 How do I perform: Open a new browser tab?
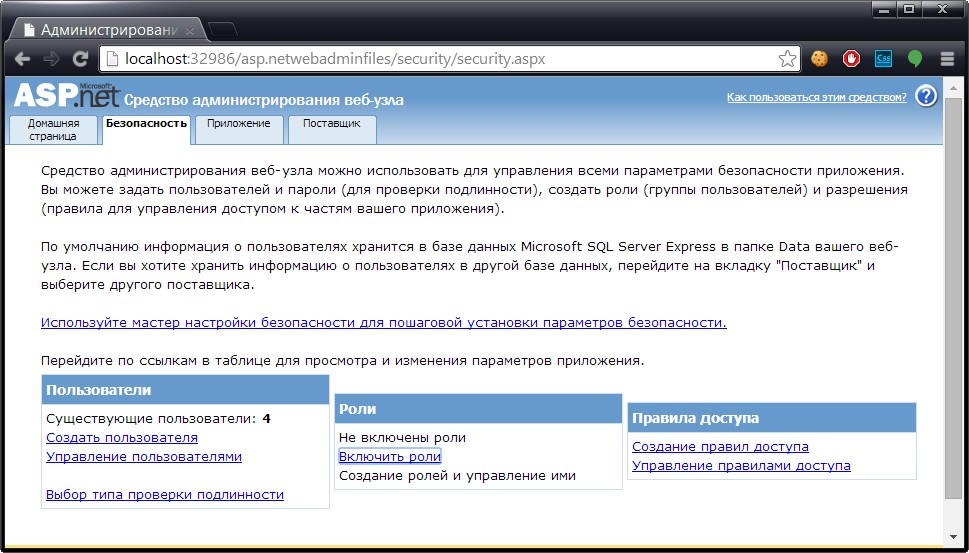[222, 29]
